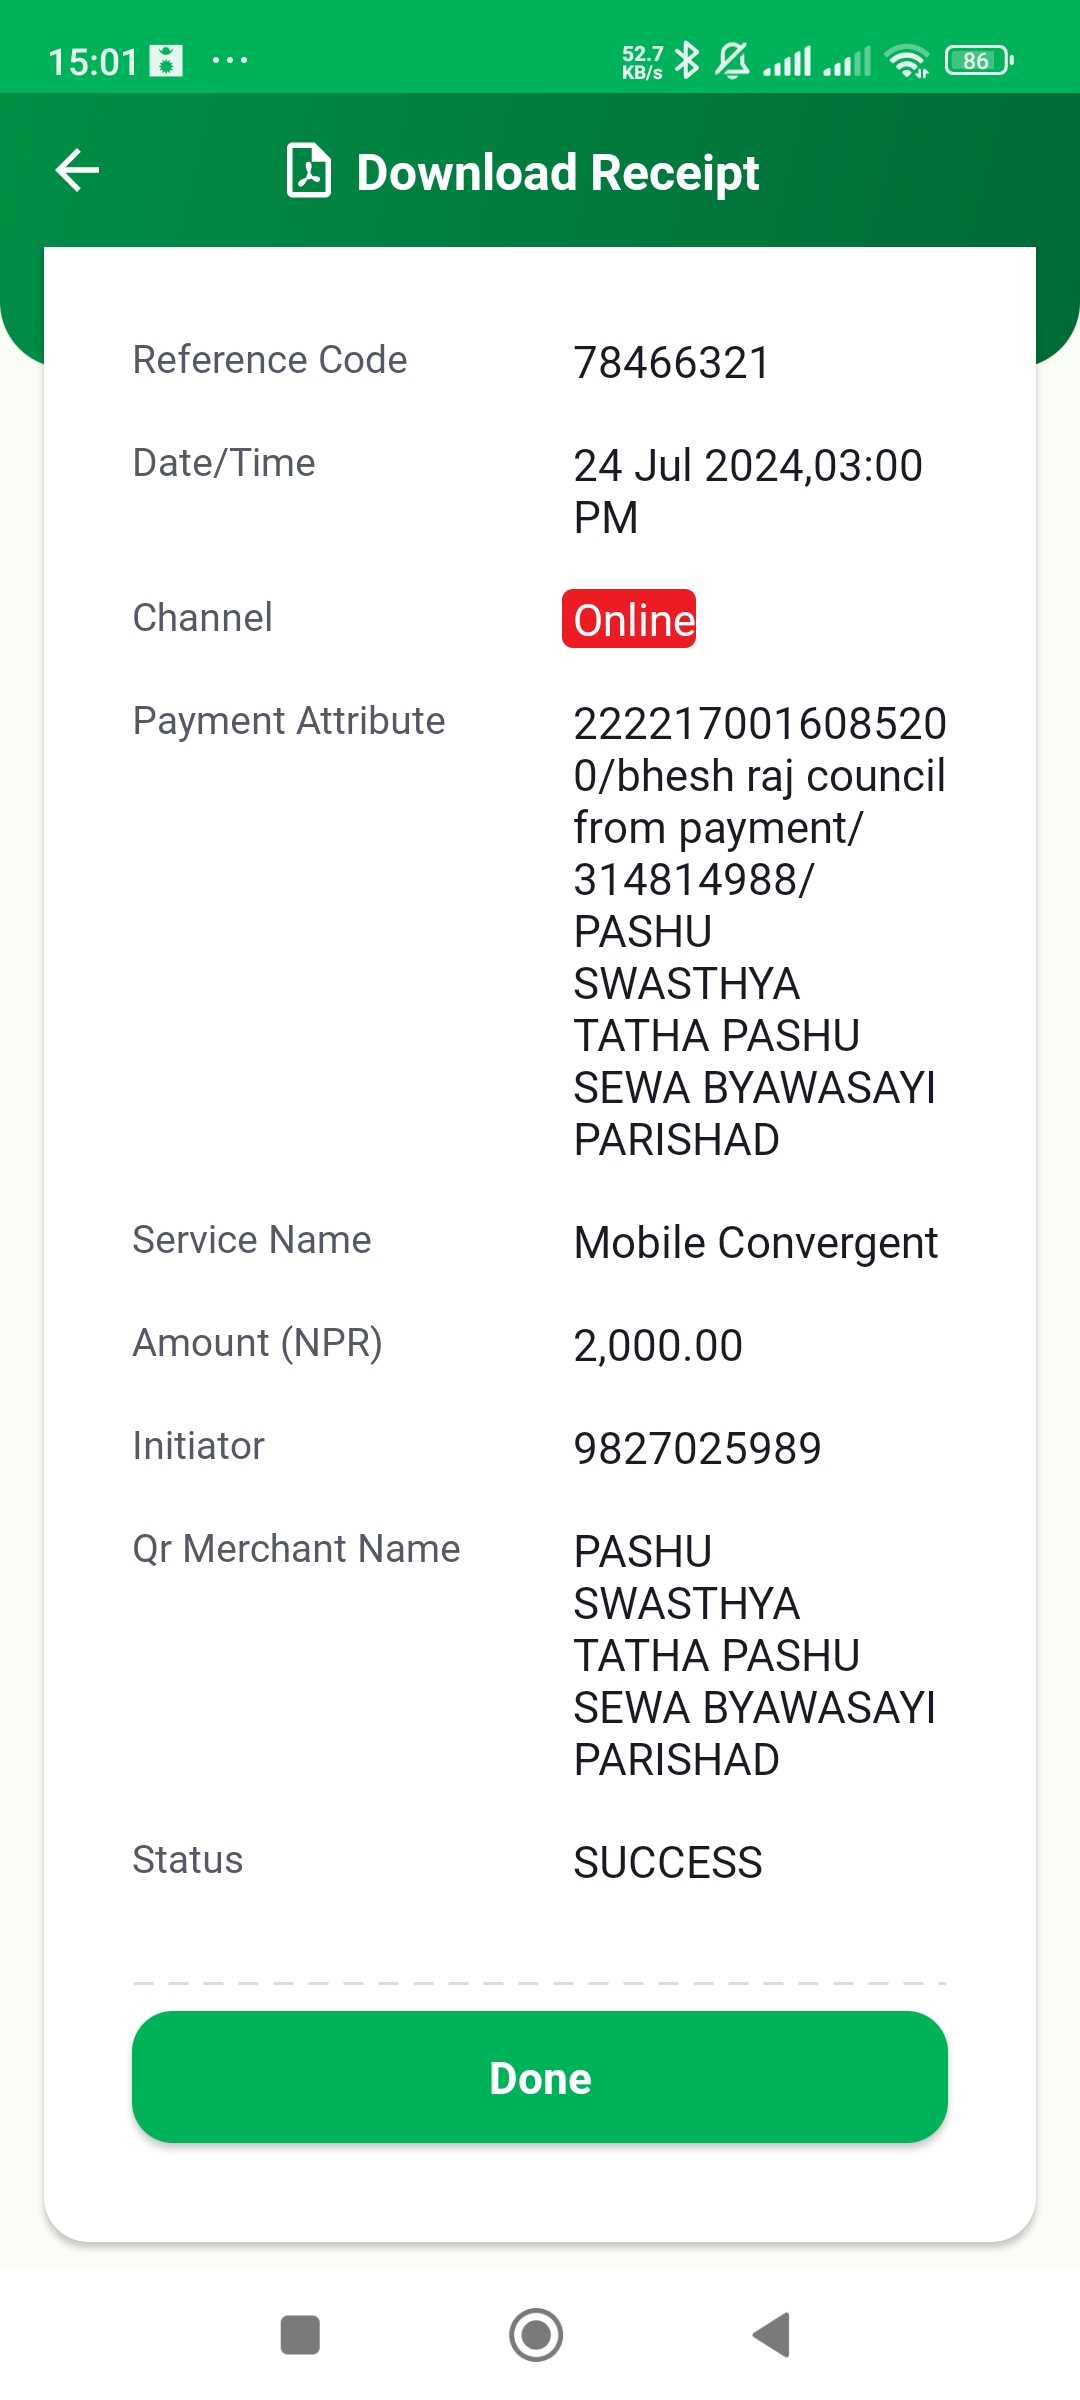Tap the Android back triangle button

(x=772, y=2335)
